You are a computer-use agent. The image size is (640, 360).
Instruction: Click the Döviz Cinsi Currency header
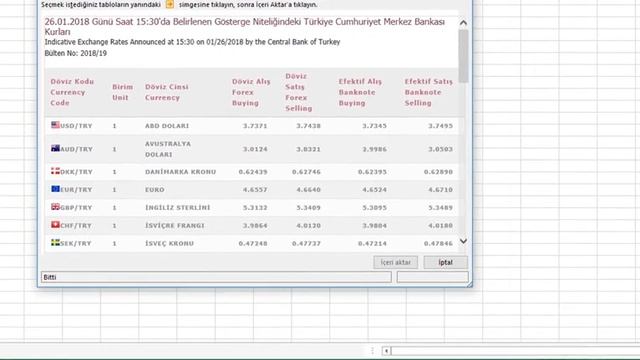(x=167, y=92)
